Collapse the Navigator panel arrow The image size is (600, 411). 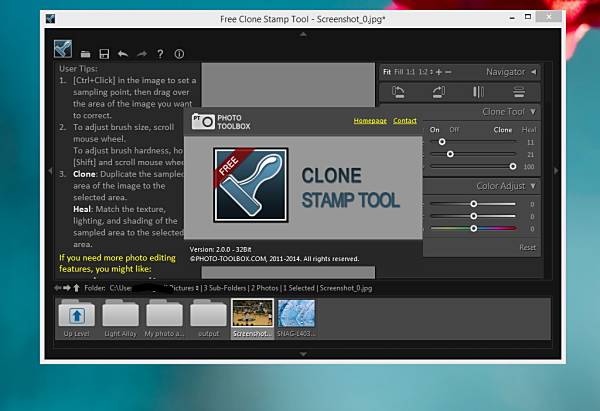pyautogui.click(x=533, y=72)
